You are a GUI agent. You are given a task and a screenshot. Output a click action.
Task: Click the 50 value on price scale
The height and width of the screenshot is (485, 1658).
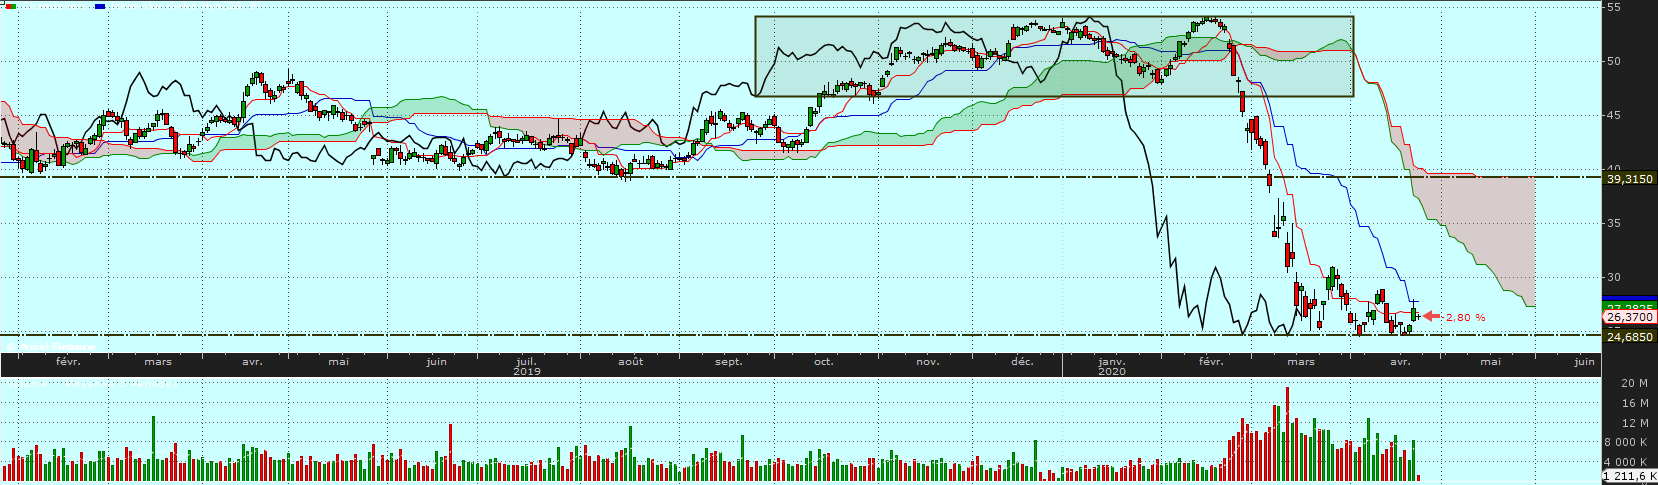(x=1613, y=61)
